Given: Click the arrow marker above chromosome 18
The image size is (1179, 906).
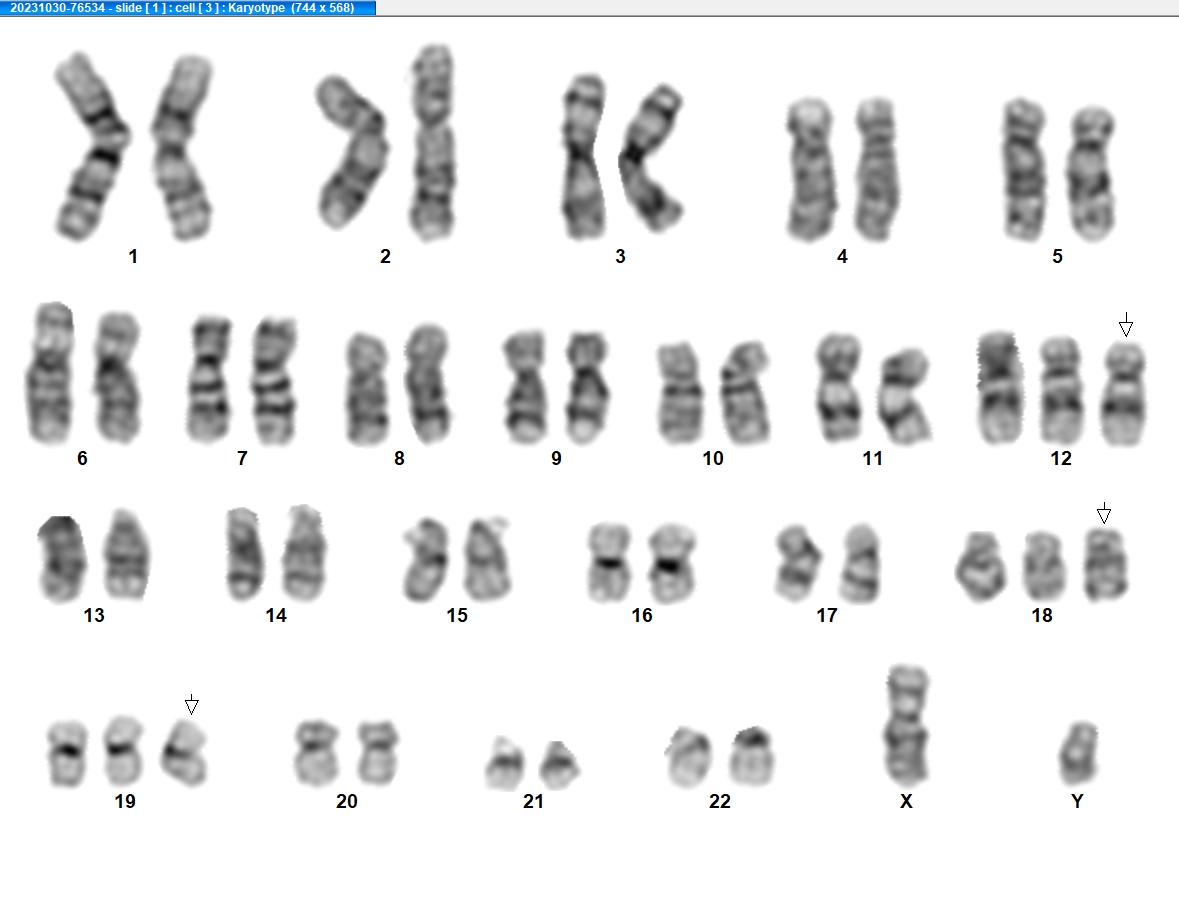Looking at the screenshot, I should point(1104,513).
